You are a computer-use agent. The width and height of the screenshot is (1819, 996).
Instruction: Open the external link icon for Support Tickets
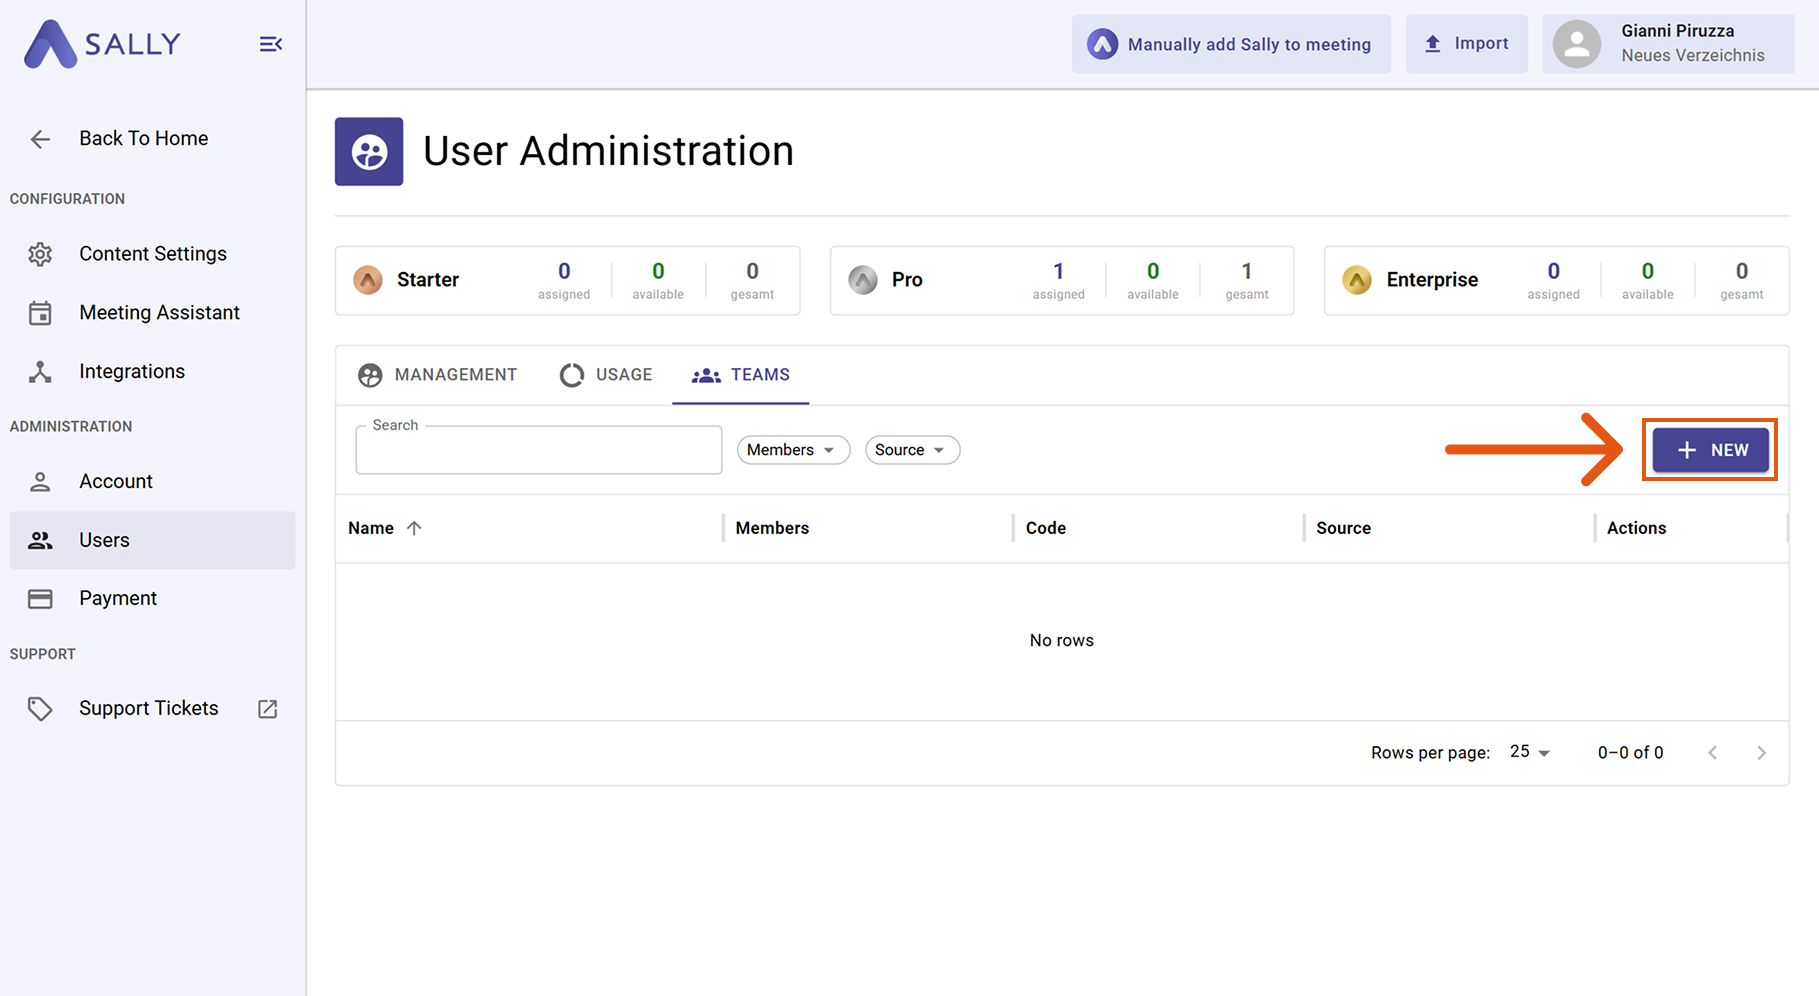(267, 709)
